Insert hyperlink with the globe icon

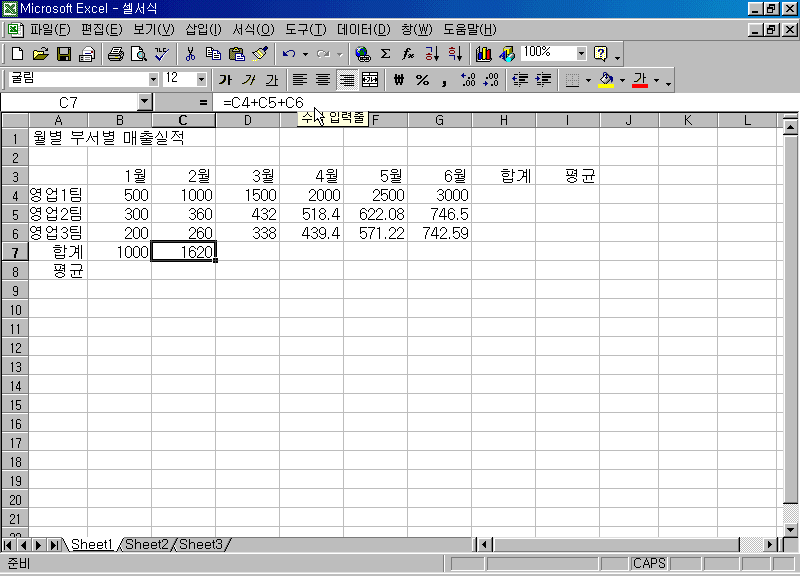point(362,54)
